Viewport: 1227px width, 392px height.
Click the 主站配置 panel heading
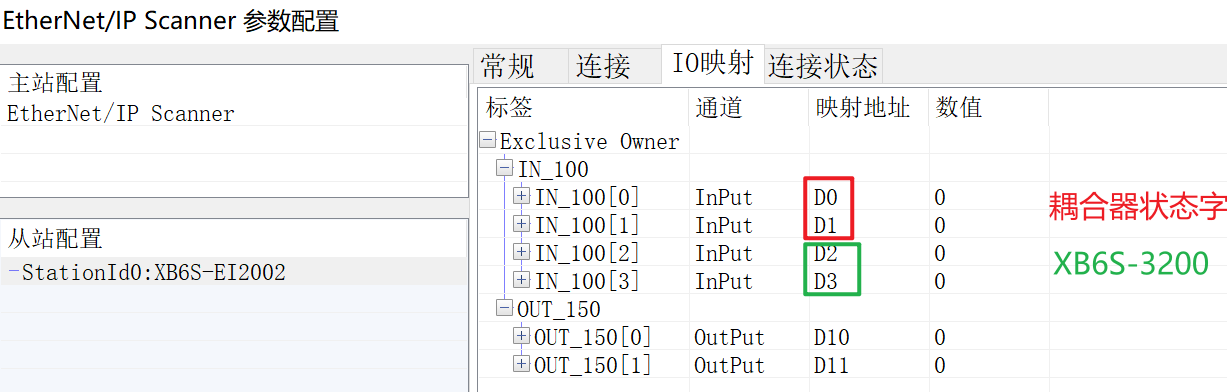(x=55, y=83)
